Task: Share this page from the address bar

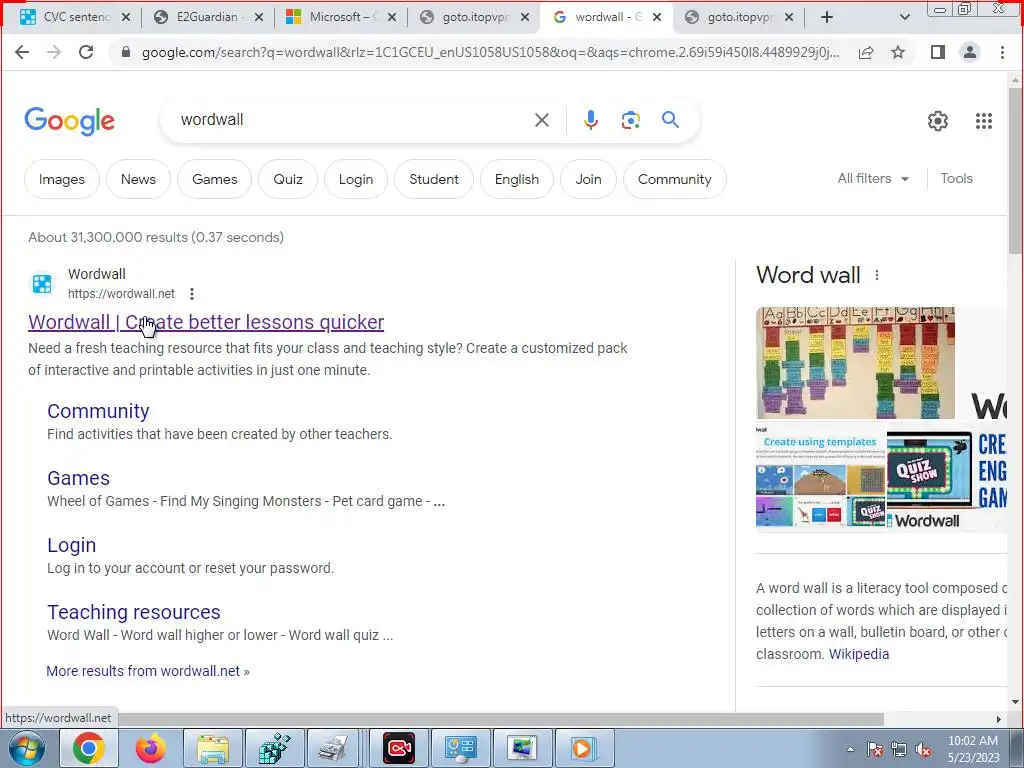Action: (866, 52)
